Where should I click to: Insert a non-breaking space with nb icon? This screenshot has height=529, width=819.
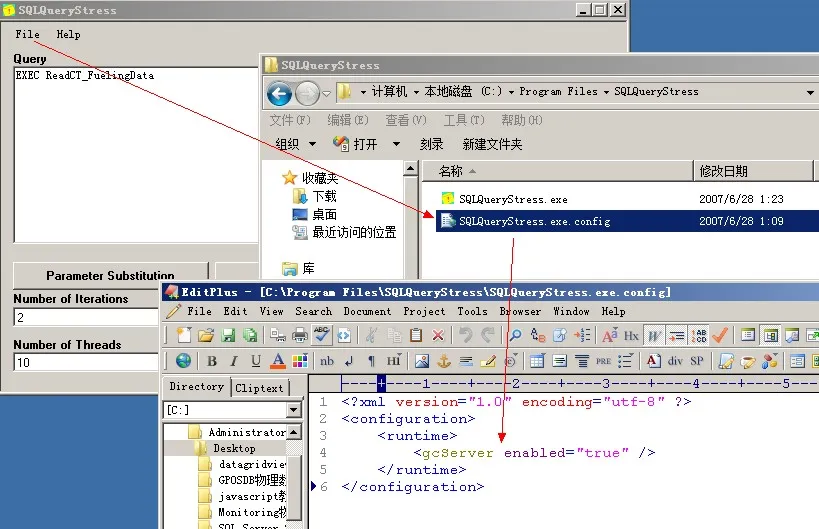pyautogui.click(x=327, y=360)
